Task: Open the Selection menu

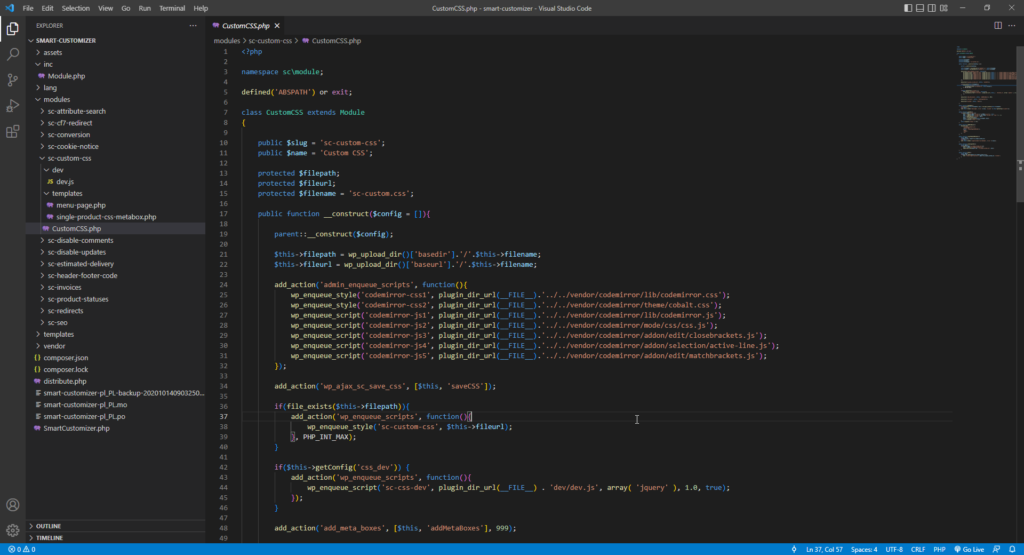Action: click(75, 8)
